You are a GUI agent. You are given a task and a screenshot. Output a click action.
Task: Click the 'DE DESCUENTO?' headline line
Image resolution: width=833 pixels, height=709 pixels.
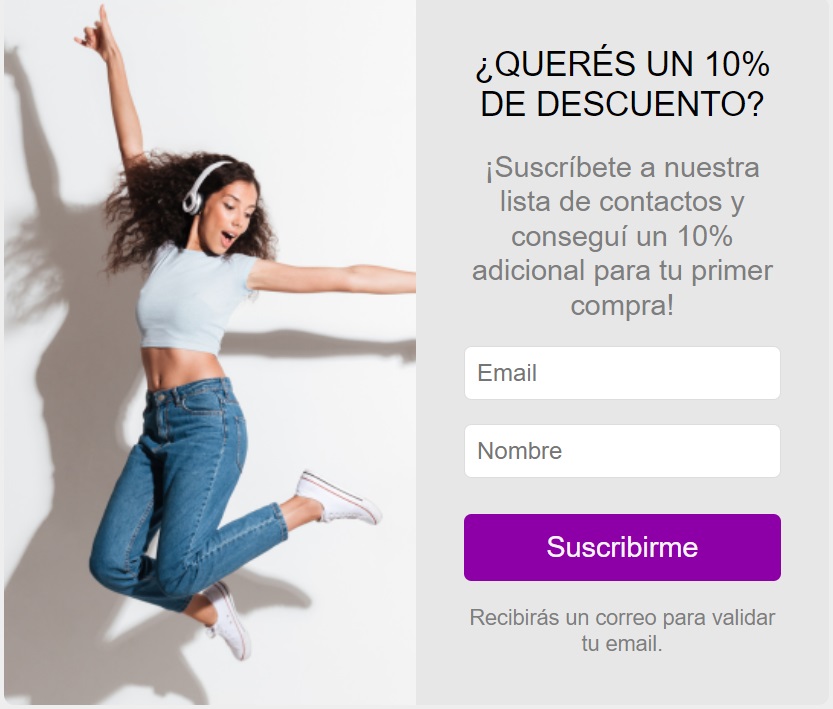[x=622, y=103]
